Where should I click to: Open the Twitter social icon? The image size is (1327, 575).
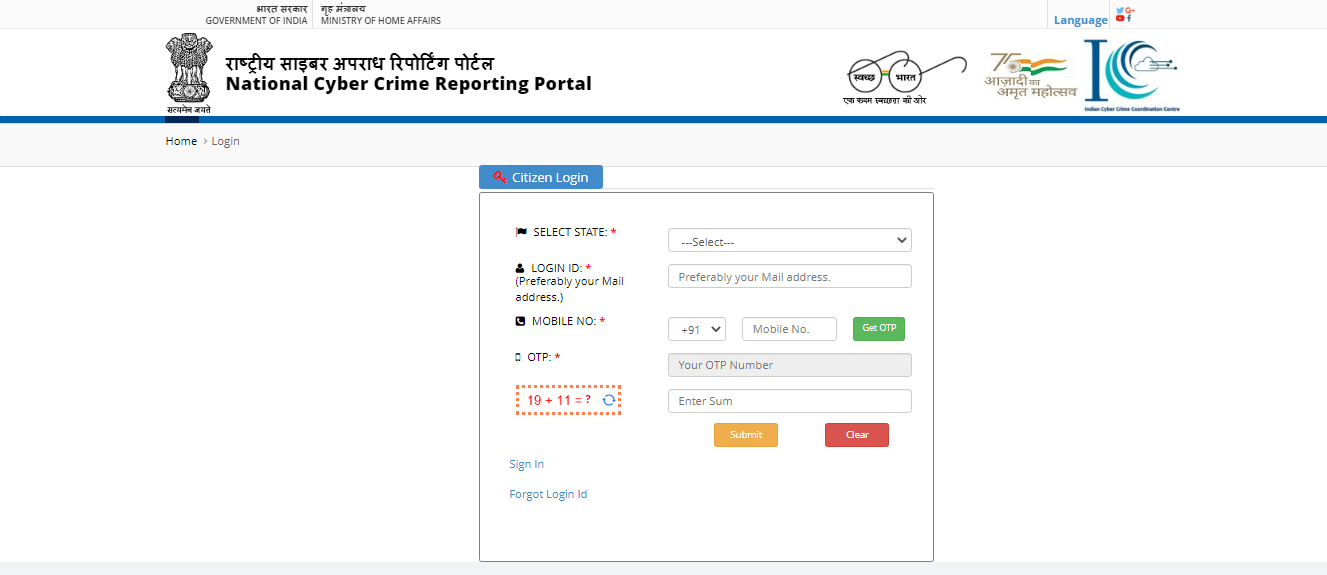[1120, 10]
